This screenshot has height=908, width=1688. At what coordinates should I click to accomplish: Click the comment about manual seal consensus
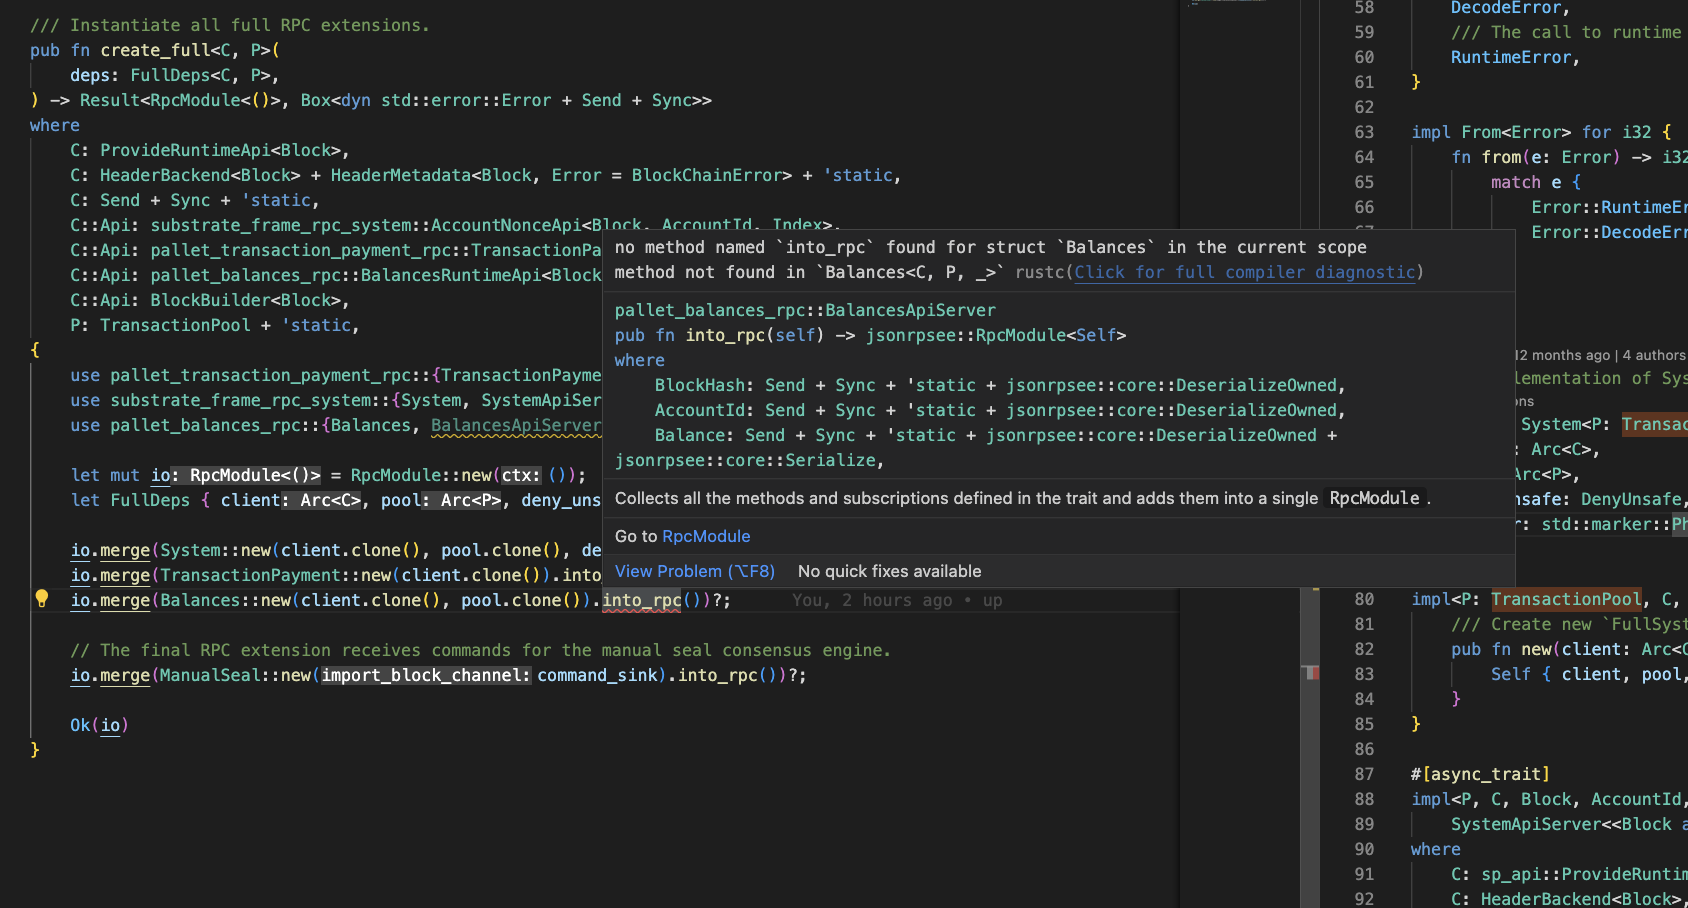pos(480,650)
